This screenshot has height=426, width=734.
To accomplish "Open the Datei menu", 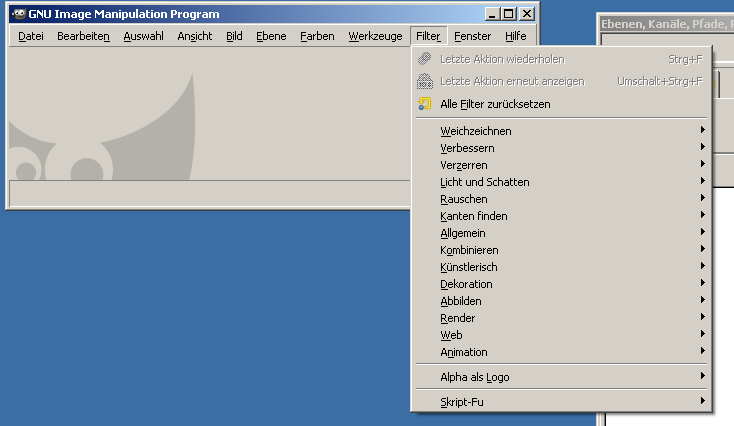I will point(31,36).
